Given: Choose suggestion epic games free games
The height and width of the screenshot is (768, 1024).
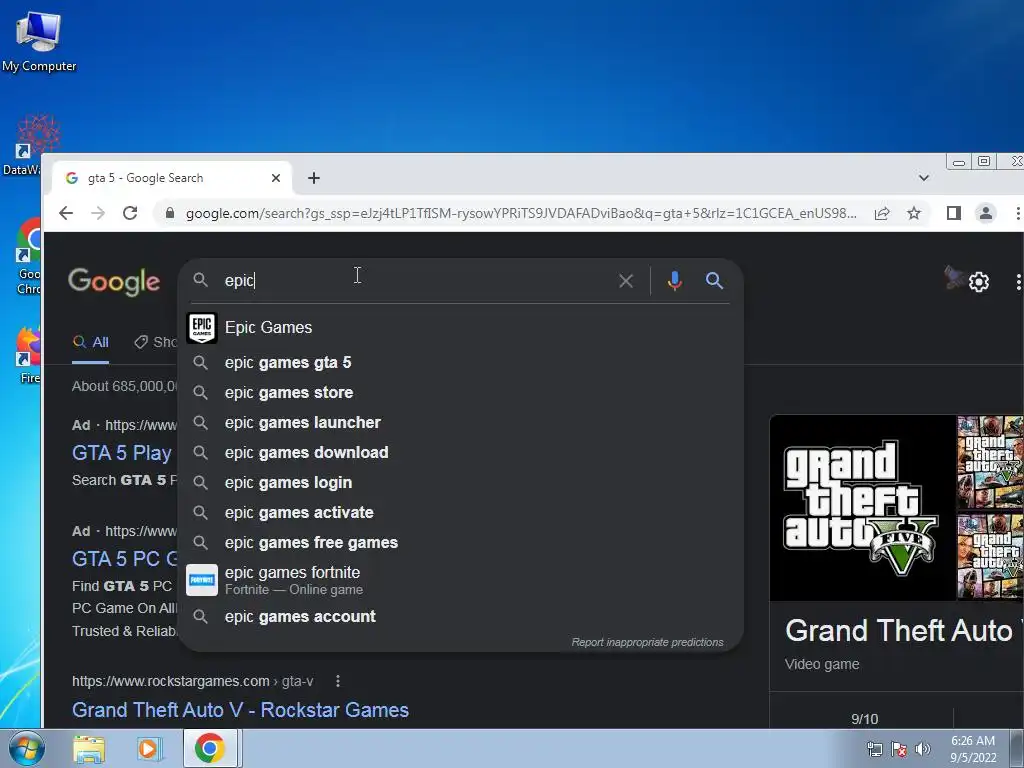Looking at the screenshot, I should coord(460,543).
